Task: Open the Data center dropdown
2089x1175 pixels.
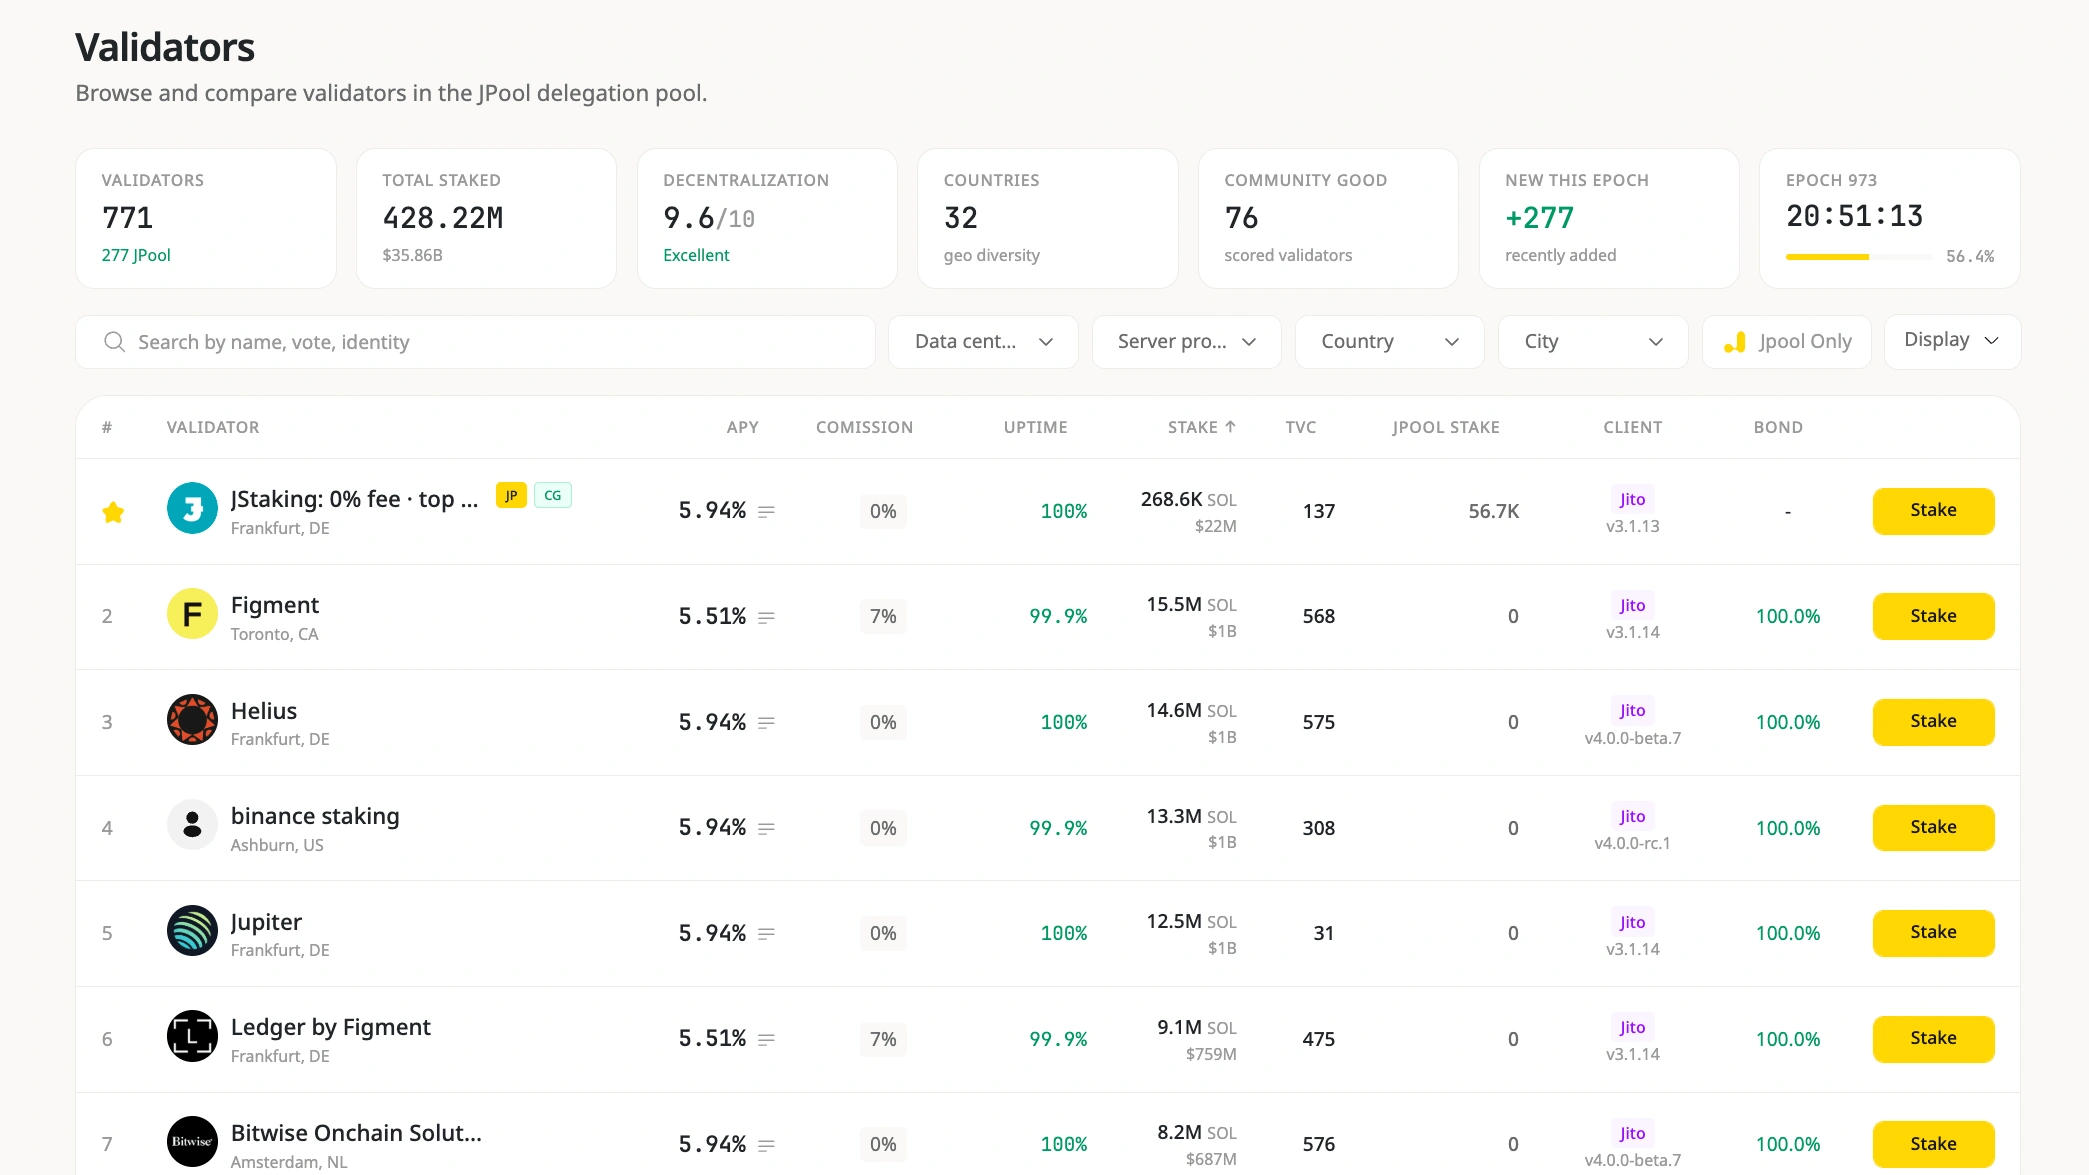Action: 983,342
